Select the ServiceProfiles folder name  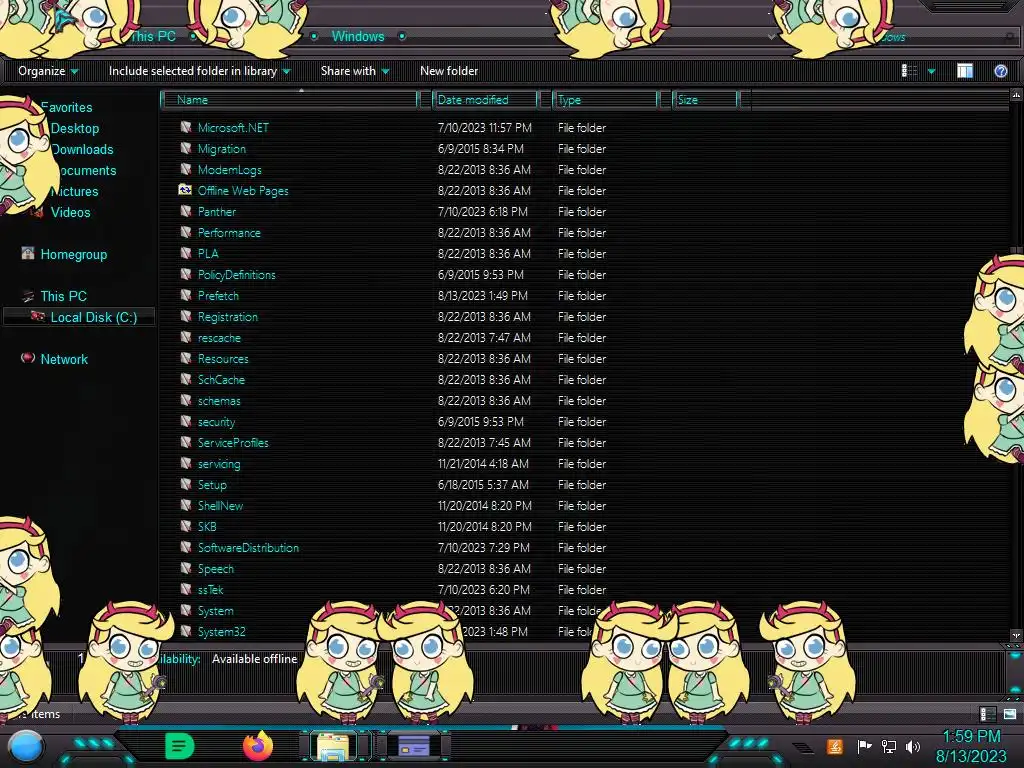[232, 443]
